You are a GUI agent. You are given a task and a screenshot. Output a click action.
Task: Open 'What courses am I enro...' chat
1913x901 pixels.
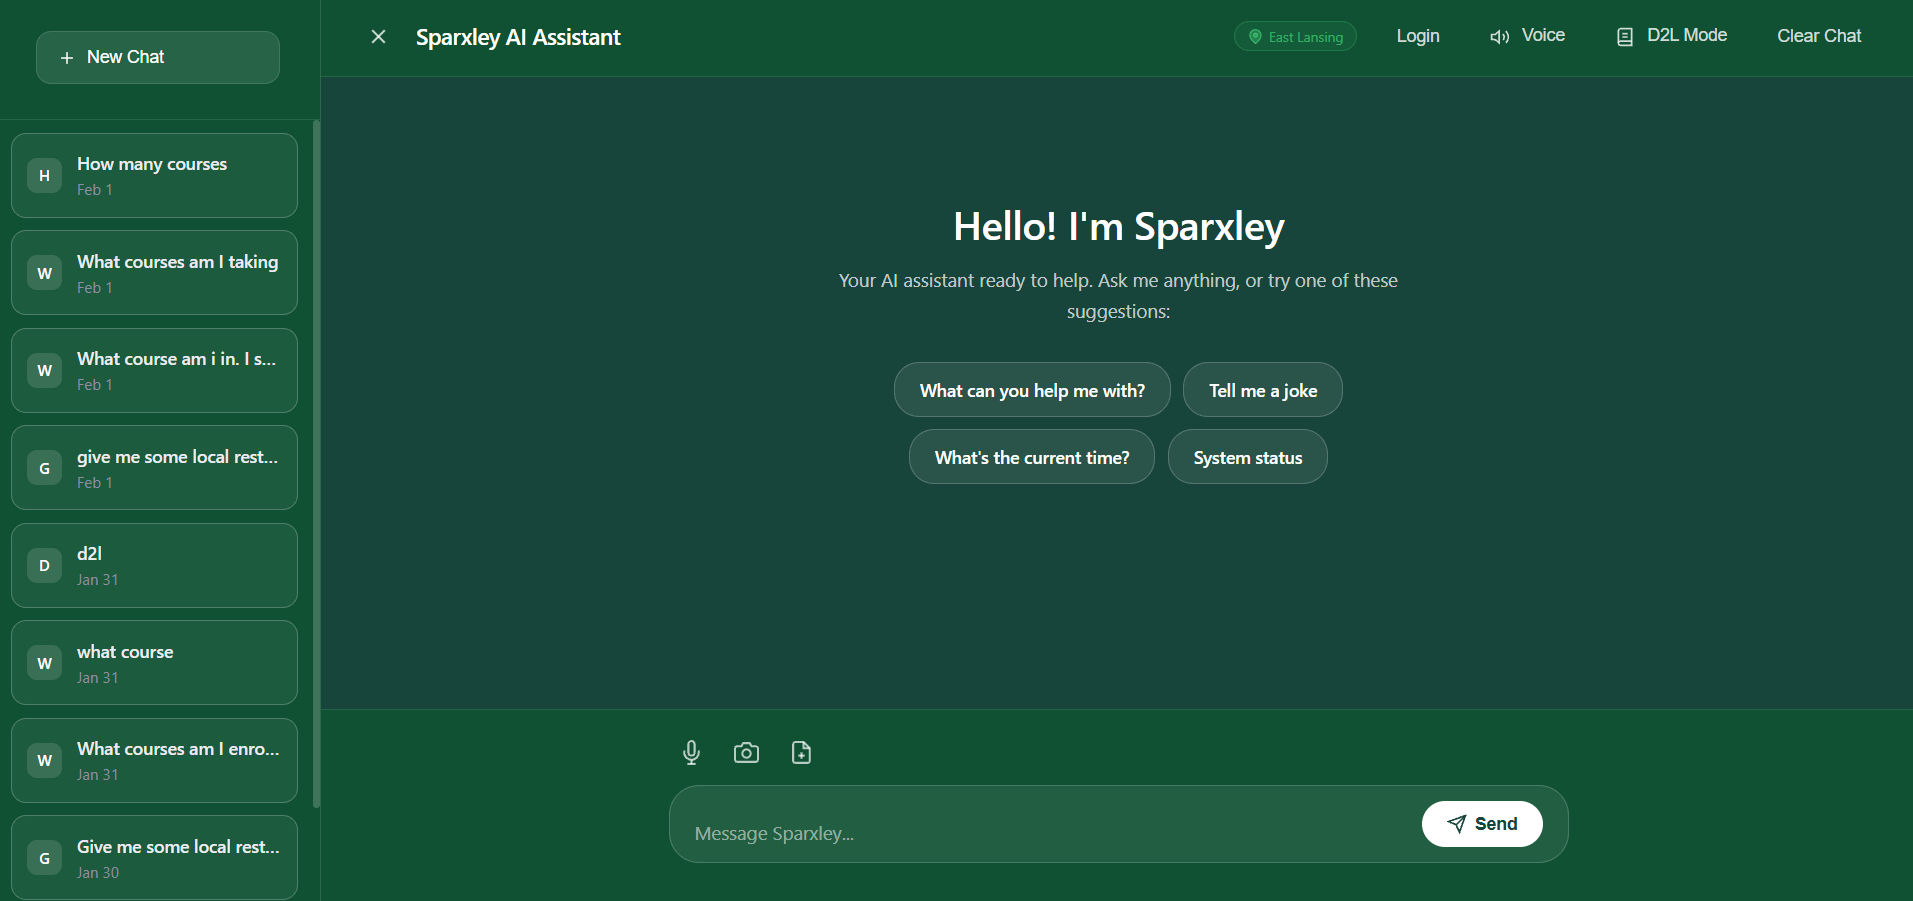click(154, 761)
